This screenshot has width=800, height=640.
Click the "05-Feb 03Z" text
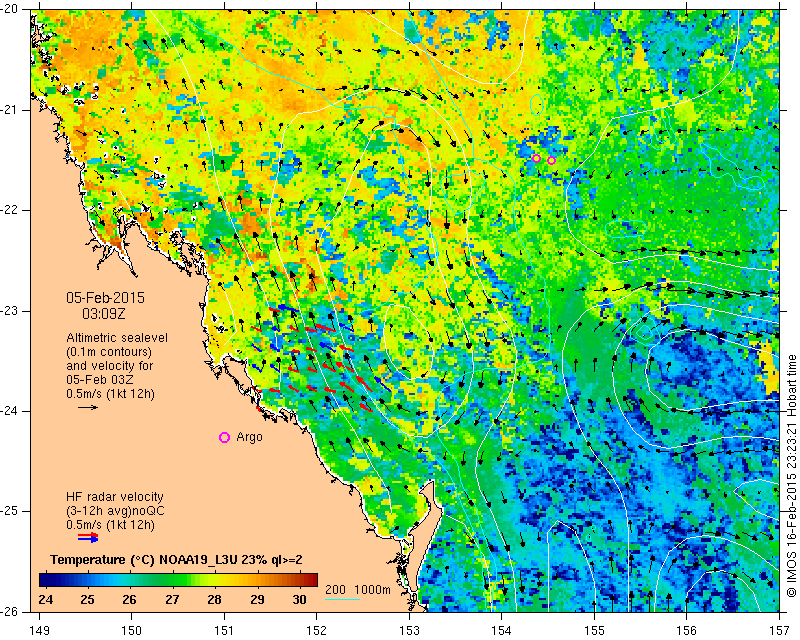[x=99, y=380]
